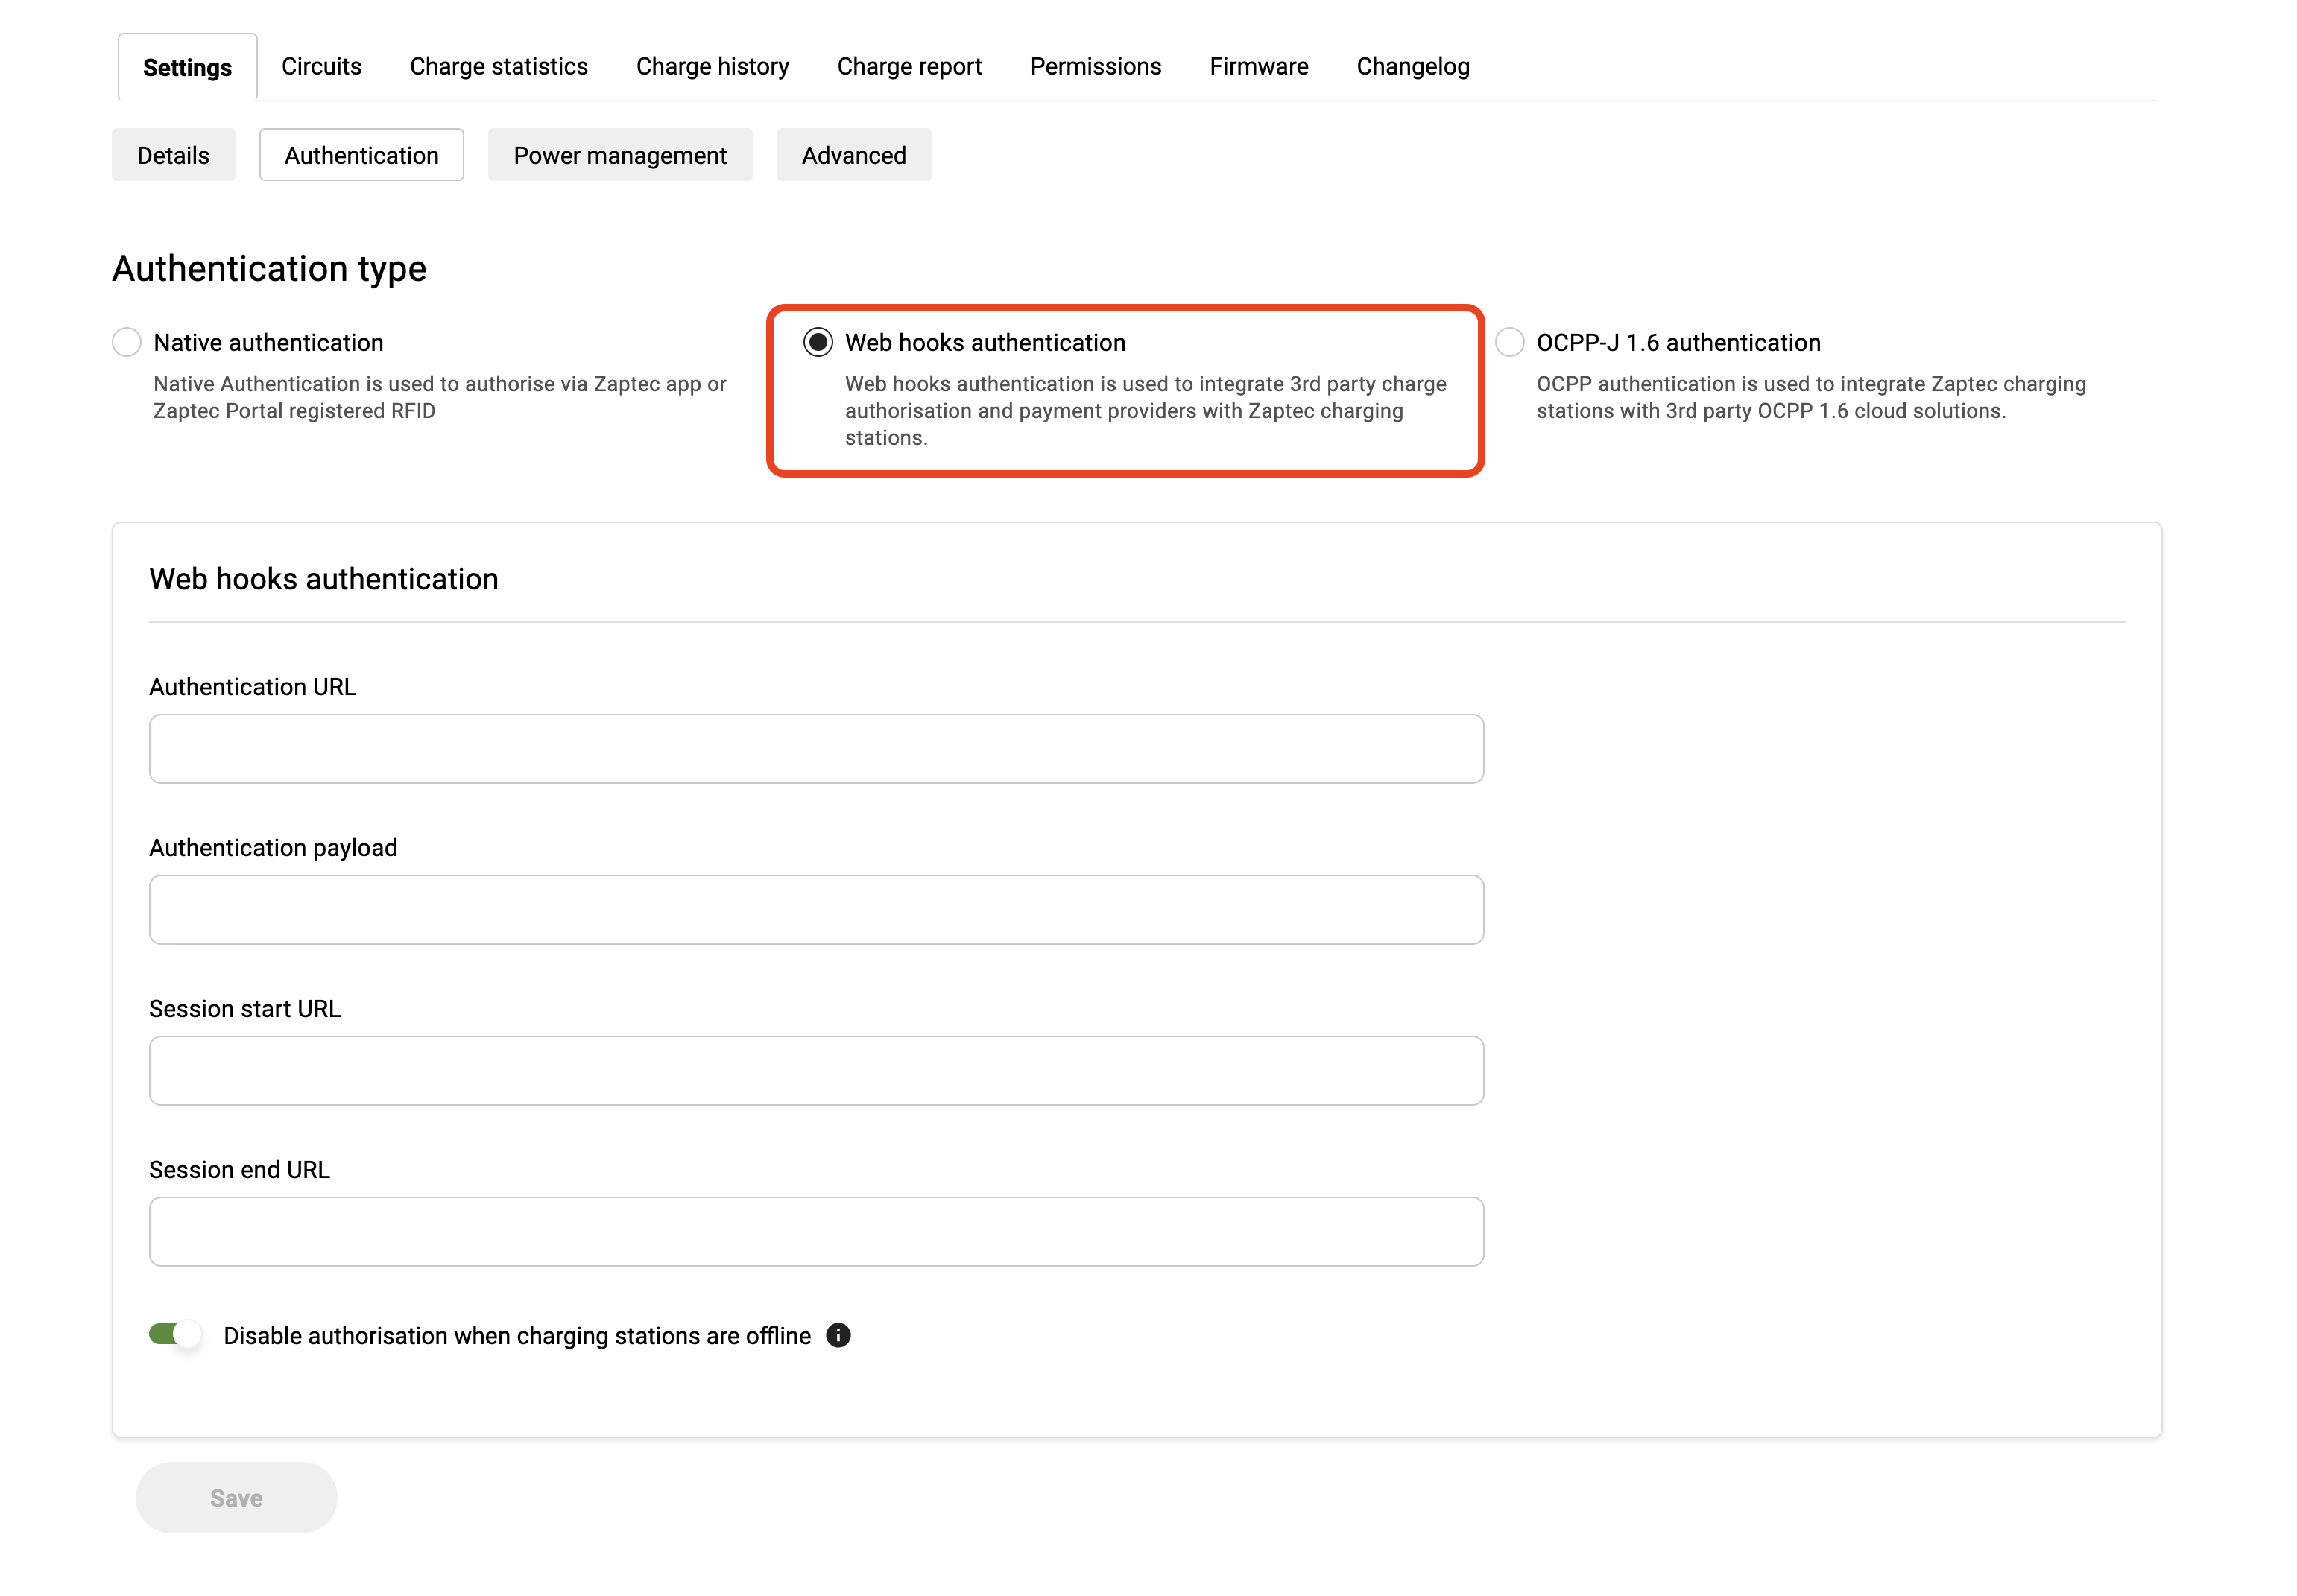Go to Charge report tab

tap(909, 66)
